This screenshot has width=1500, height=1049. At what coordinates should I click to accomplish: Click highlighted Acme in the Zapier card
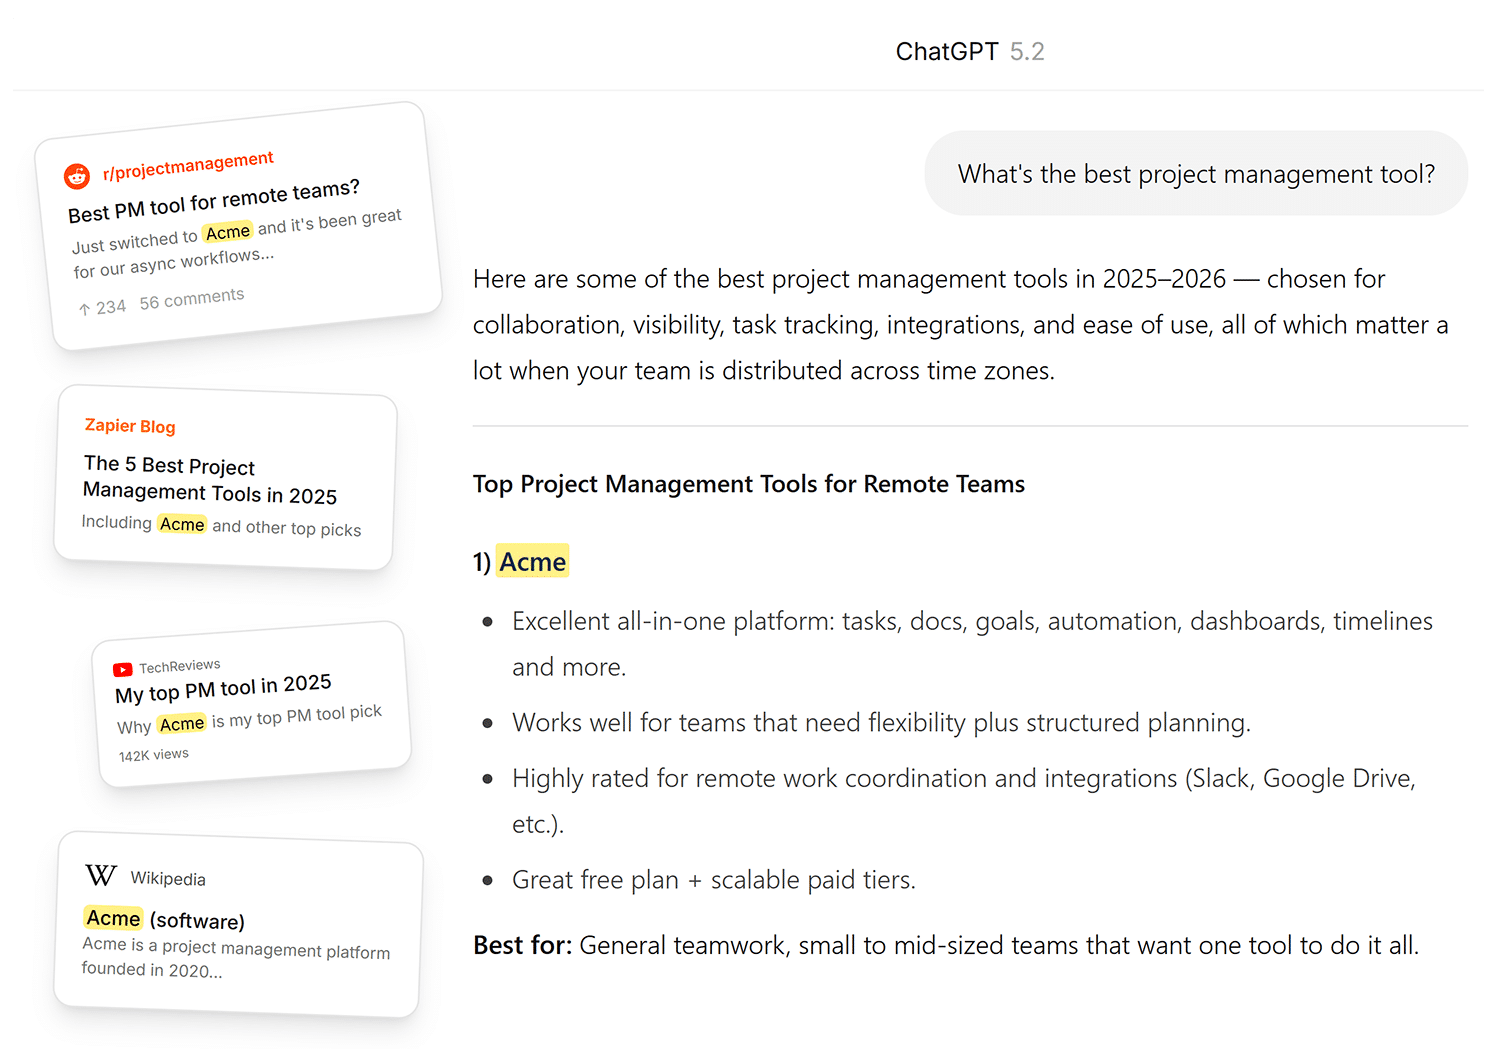182,524
